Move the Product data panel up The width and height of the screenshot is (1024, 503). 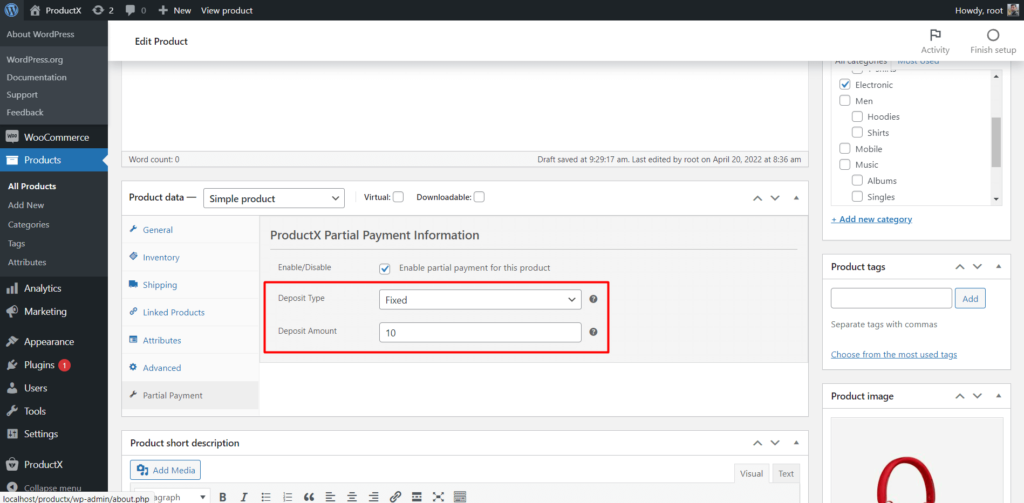click(x=758, y=197)
